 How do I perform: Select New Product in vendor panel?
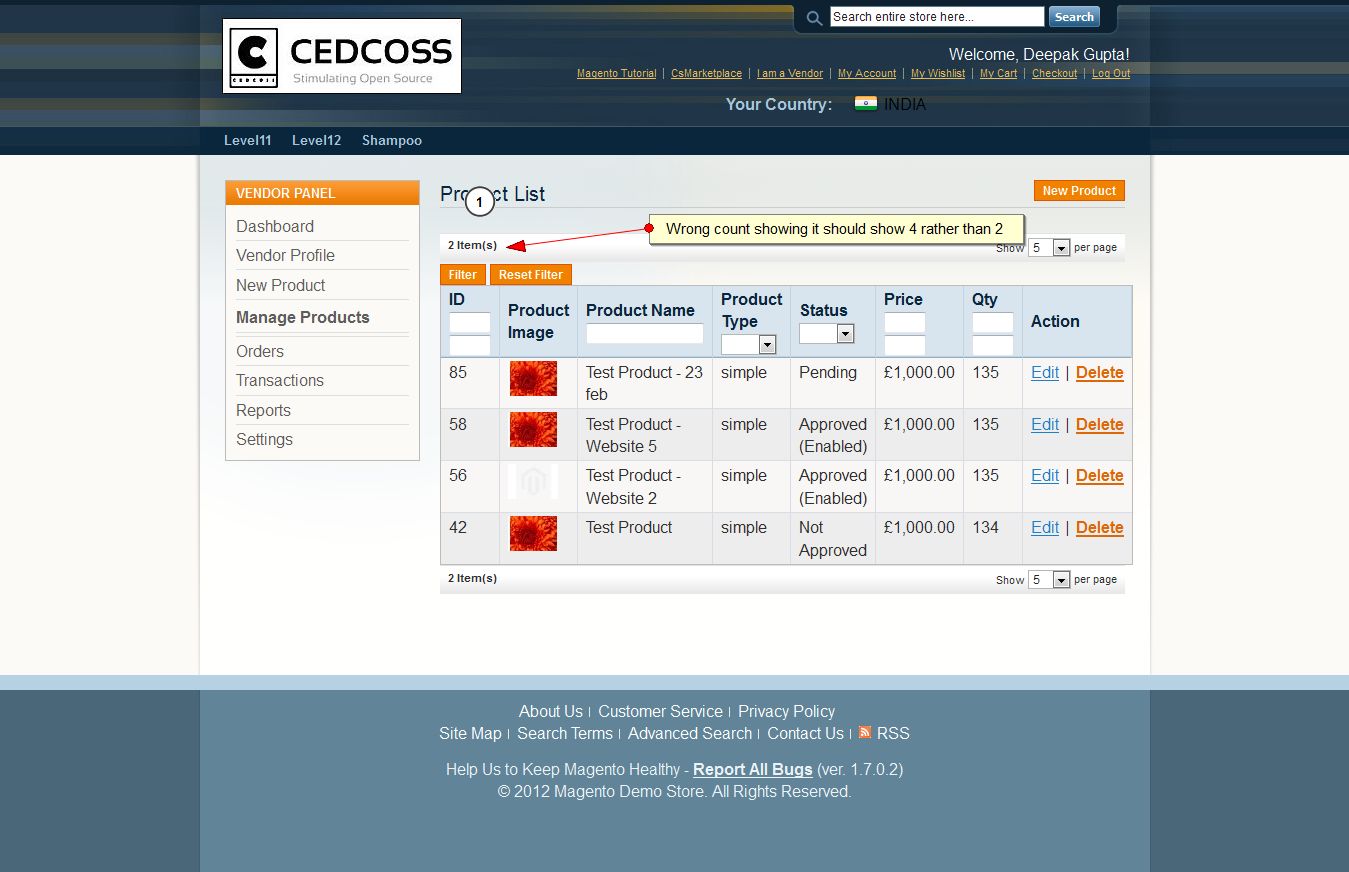281,285
